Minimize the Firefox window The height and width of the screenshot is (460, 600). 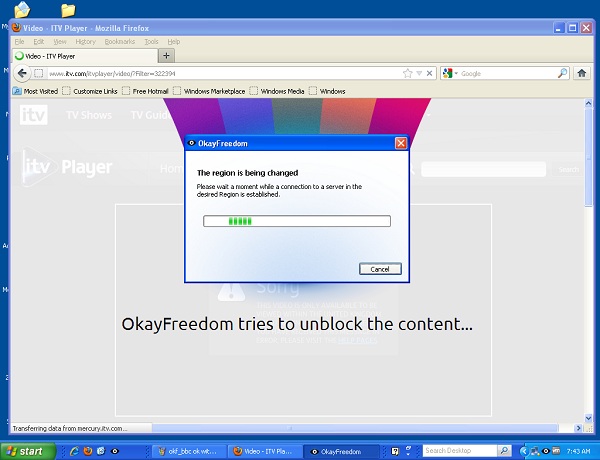559,28
